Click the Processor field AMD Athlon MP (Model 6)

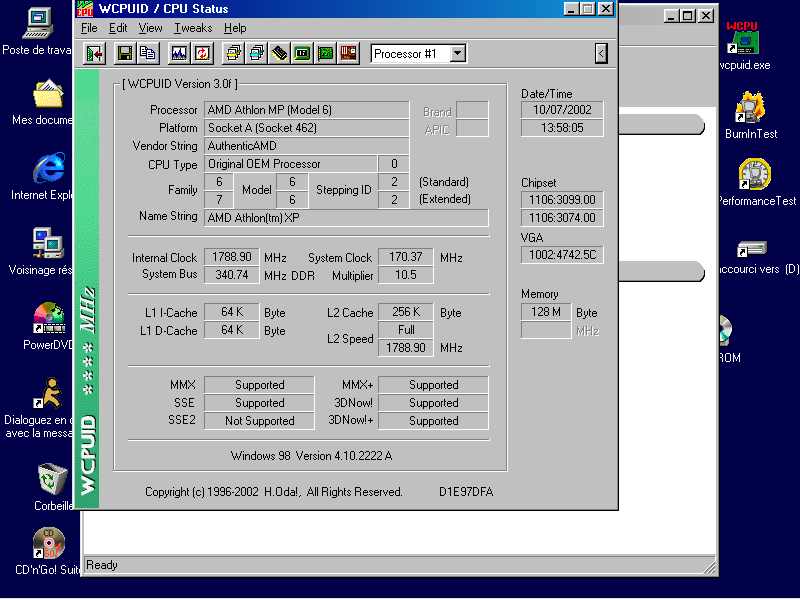point(306,110)
